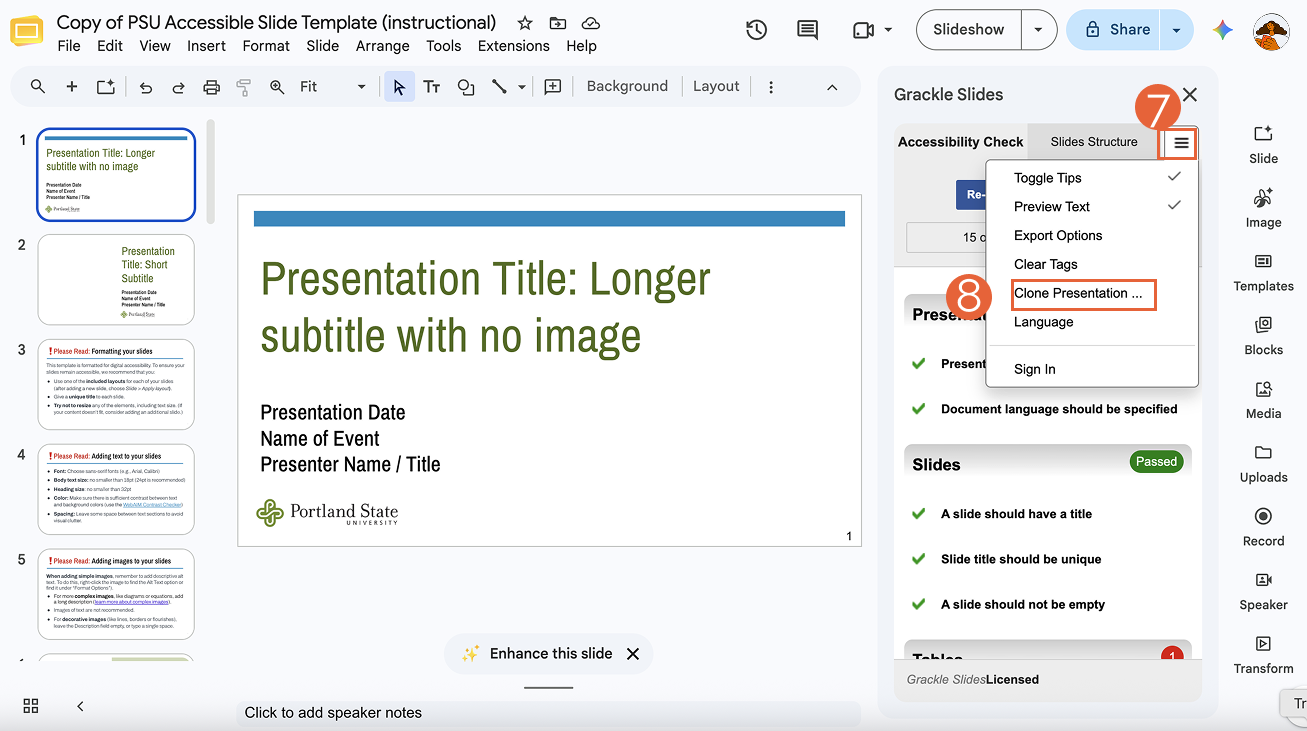Switch to the Slides Structure tab

click(1094, 142)
